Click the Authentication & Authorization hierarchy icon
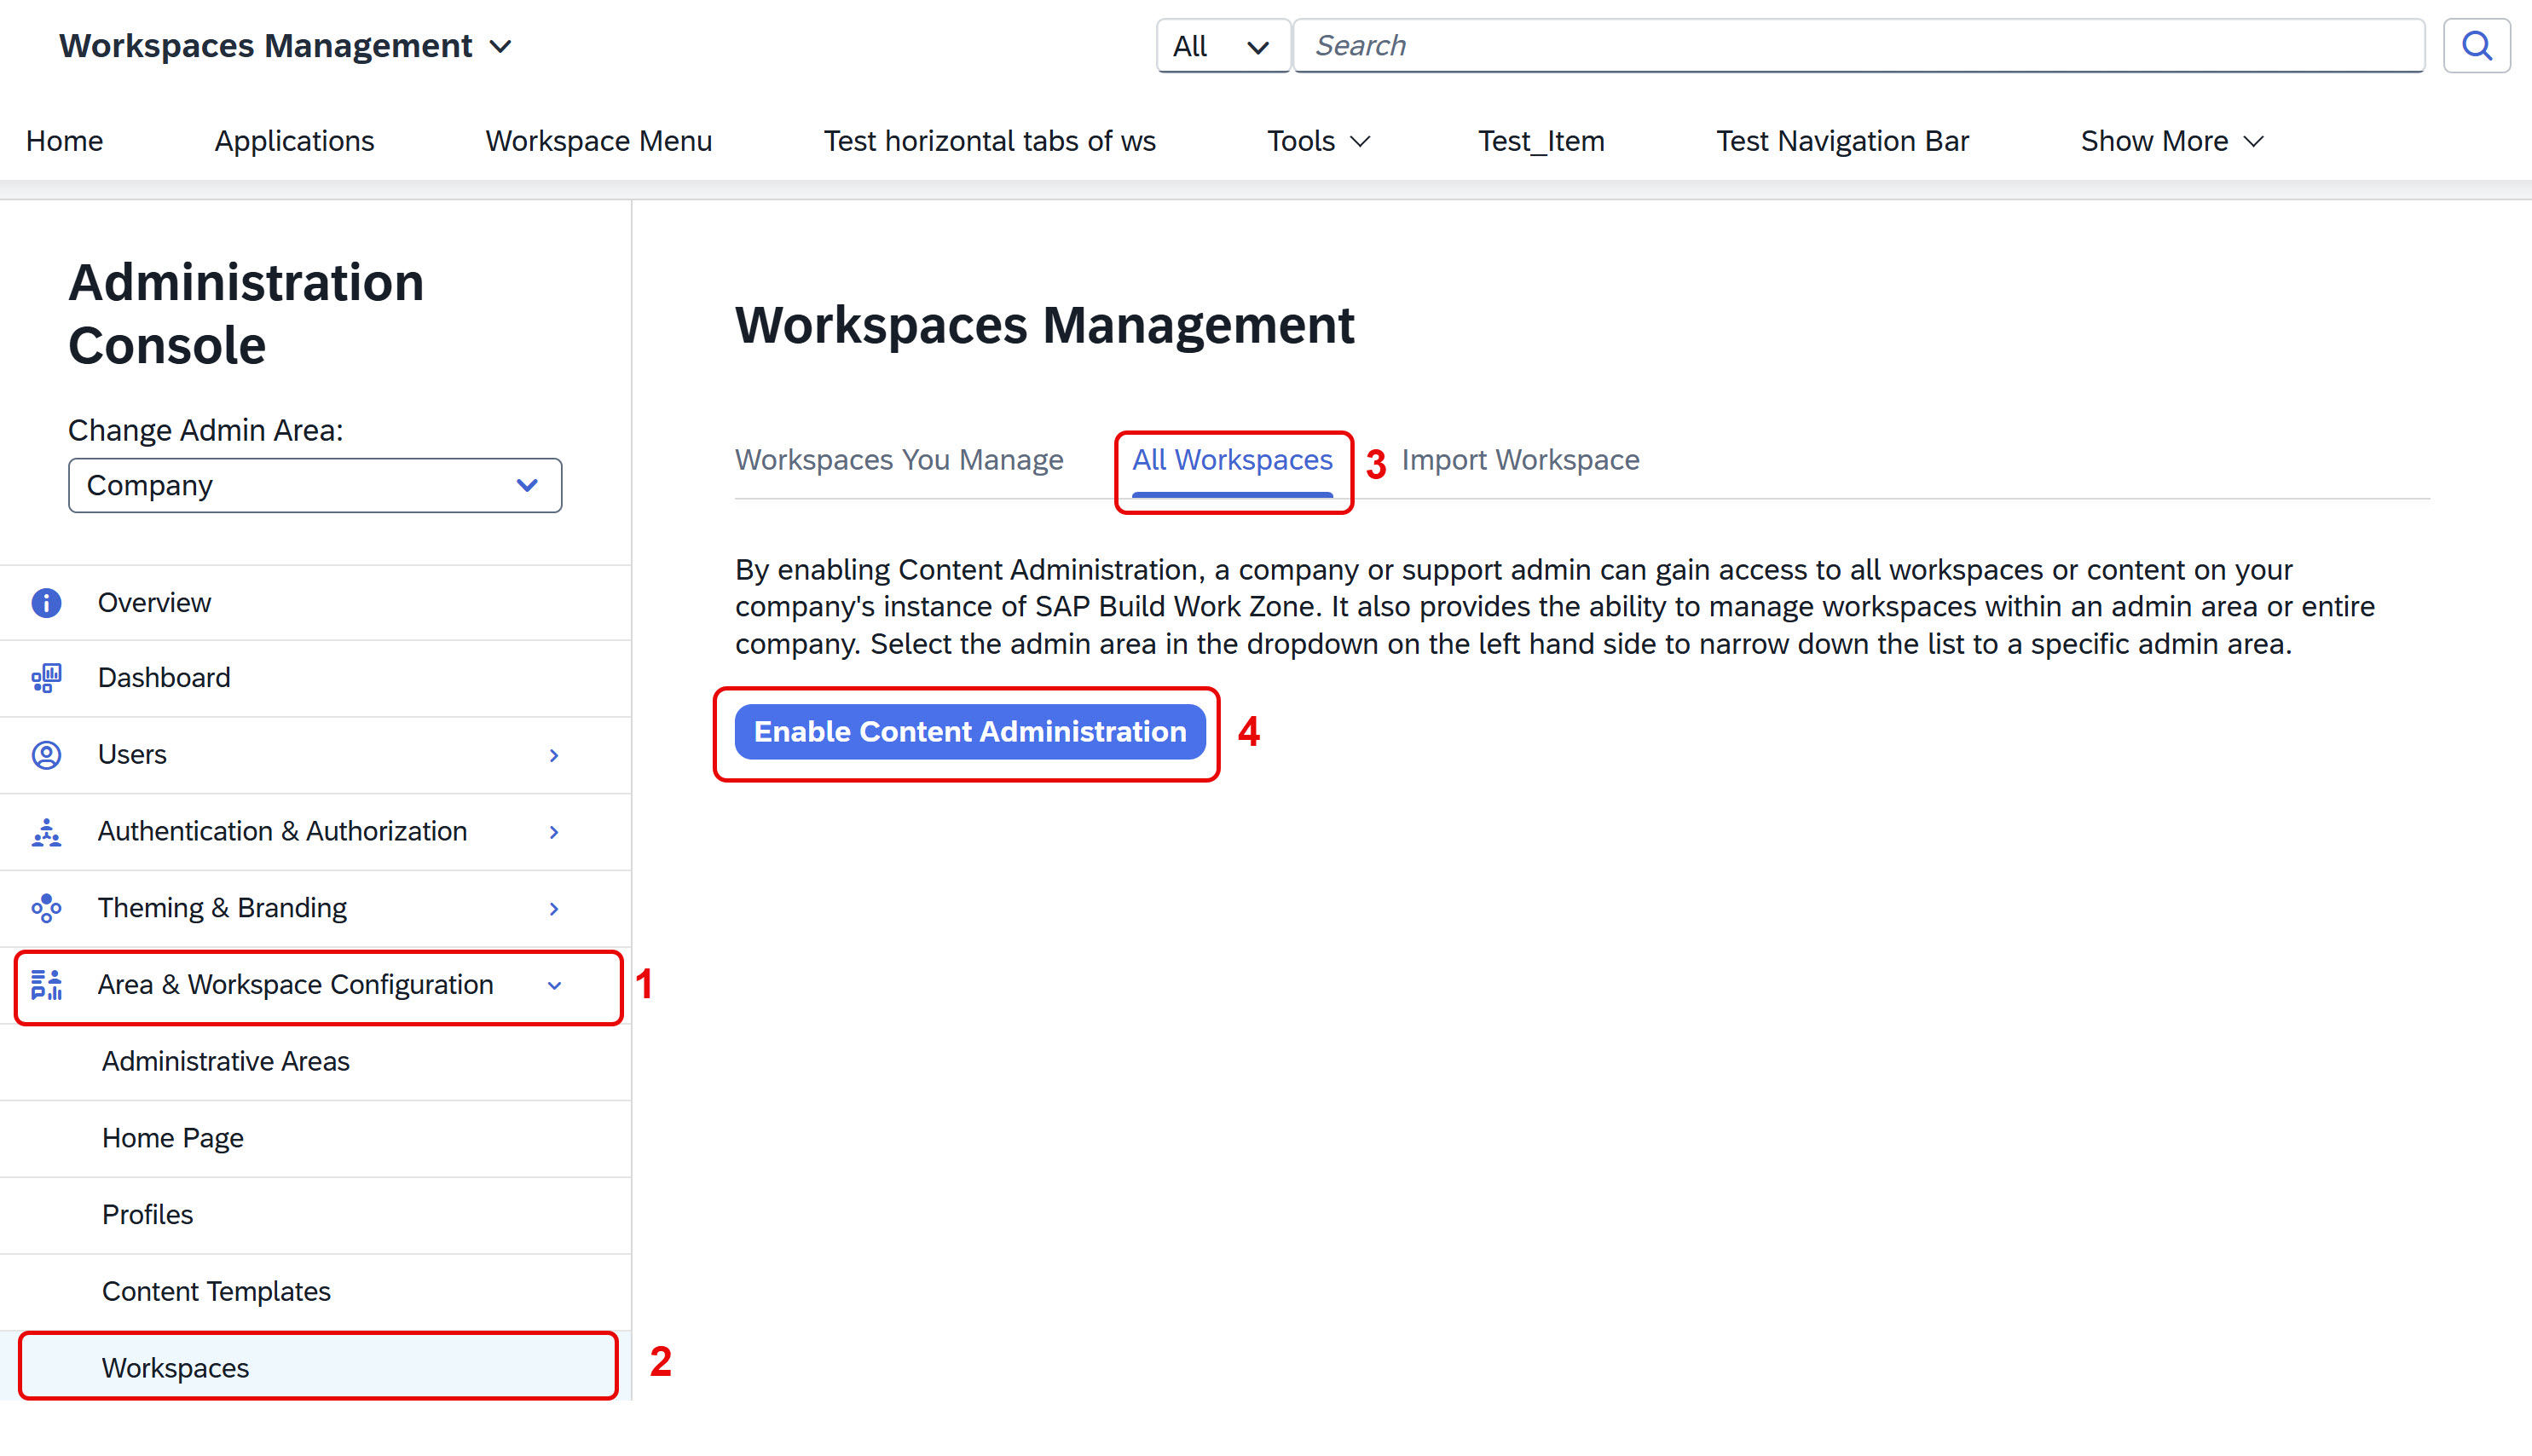 [46, 832]
